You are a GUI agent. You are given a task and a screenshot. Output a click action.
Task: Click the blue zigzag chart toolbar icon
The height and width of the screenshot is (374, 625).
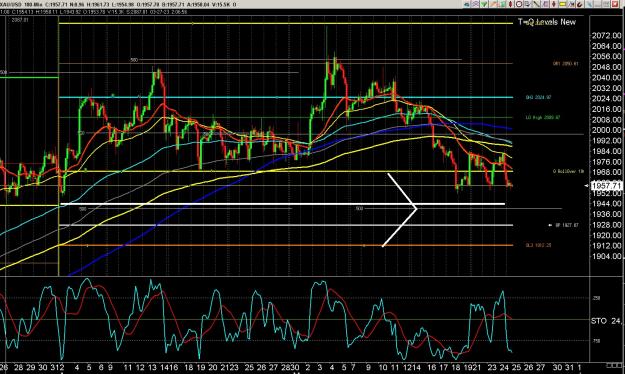571,4
